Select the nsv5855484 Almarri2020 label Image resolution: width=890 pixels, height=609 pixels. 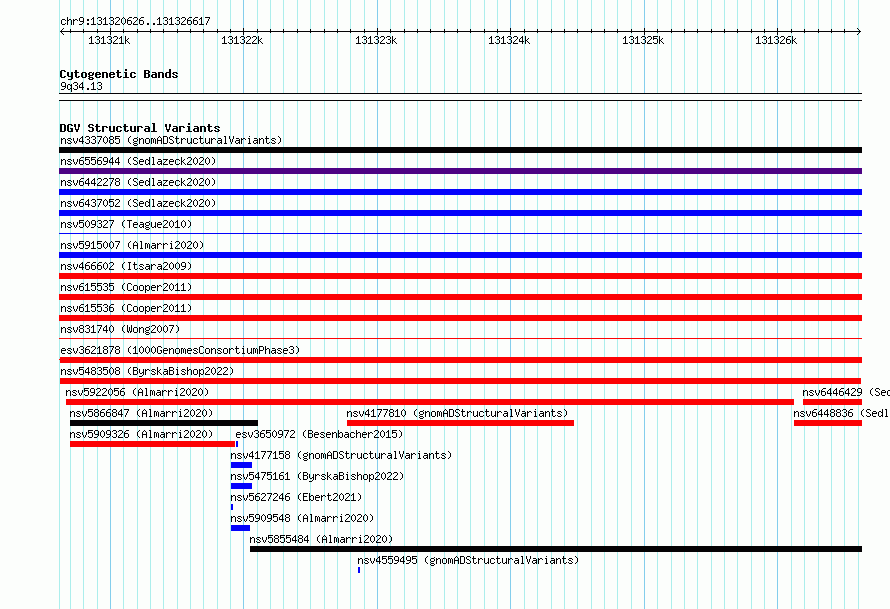[x=321, y=539]
